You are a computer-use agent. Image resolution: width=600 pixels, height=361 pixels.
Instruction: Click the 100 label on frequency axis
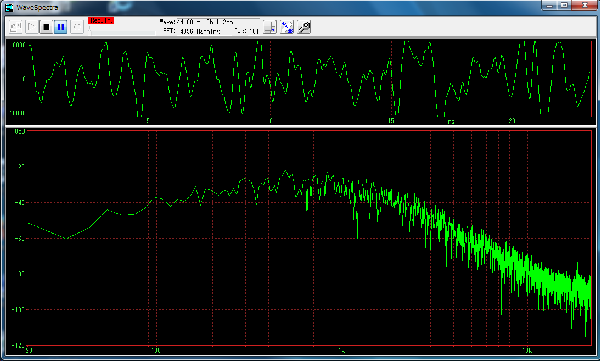tap(156, 350)
